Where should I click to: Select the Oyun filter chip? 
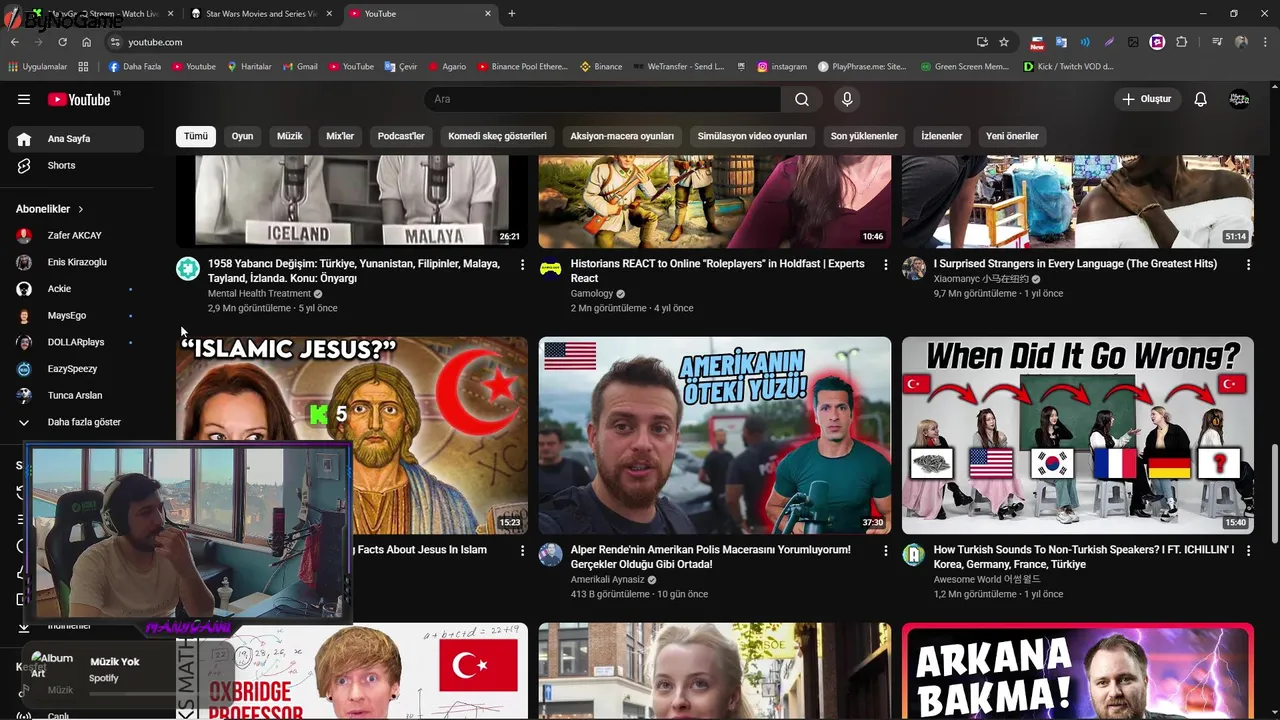tap(242, 136)
